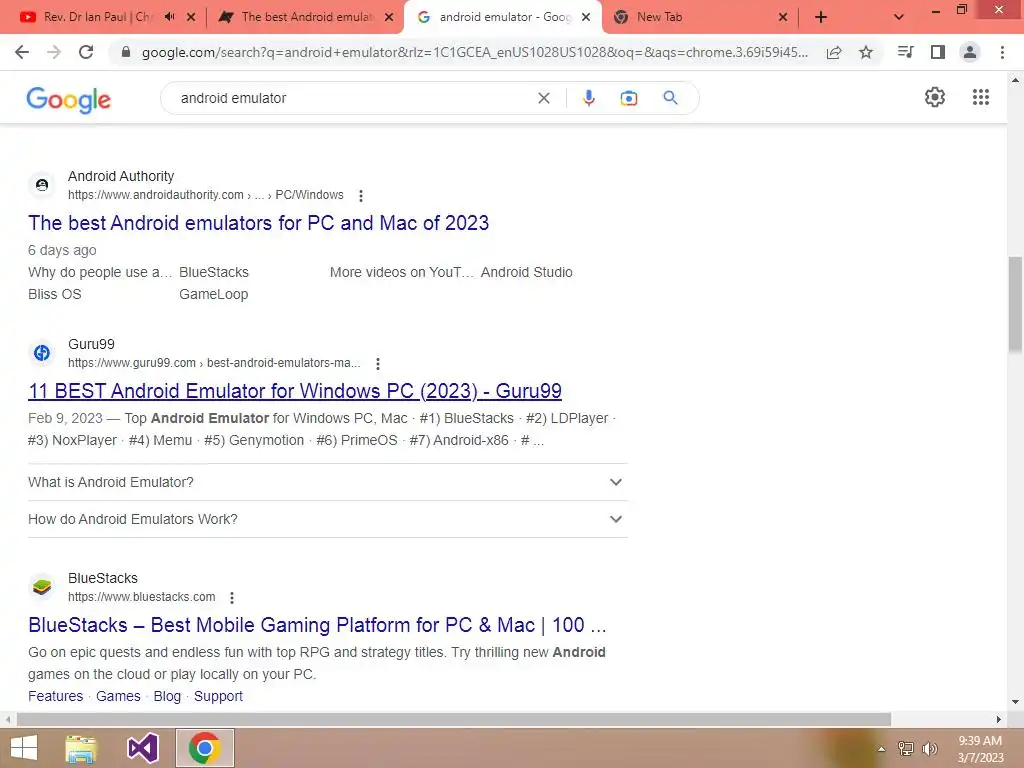Click the forward navigation arrow
The image size is (1024, 768).
54,52
